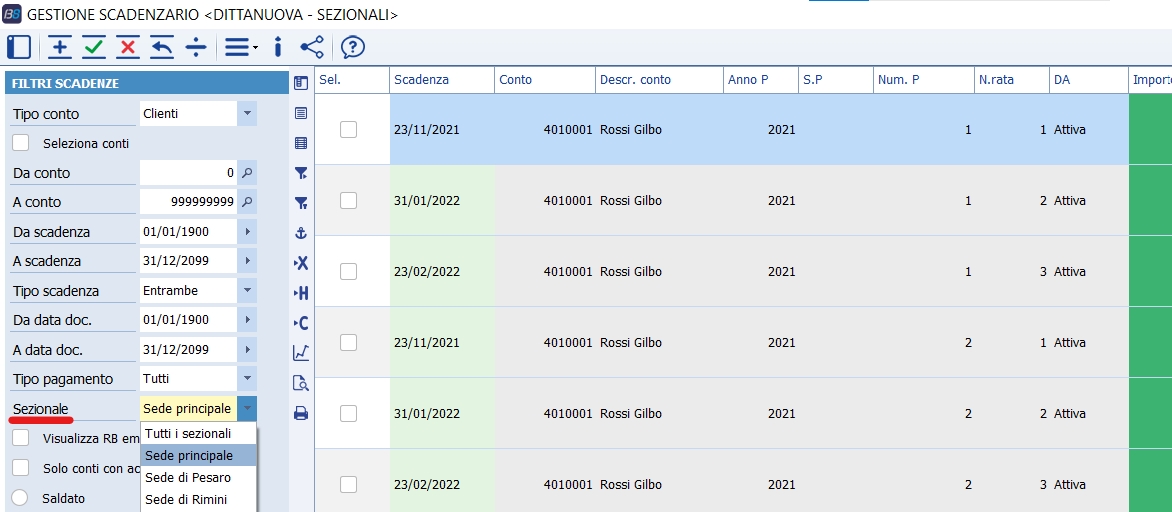The height and width of the screenshot is (512, 1172).
Task: Sort by the 'Num. P' column header
Action: click(923, 79)
